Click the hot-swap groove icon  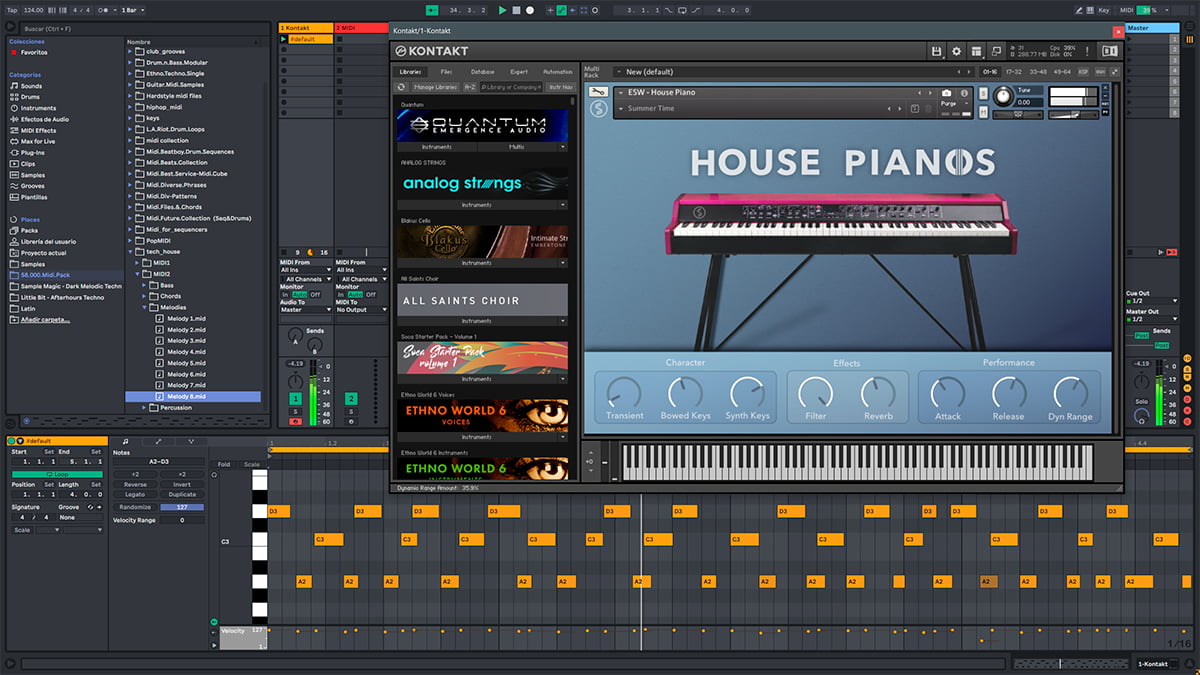click(89, 507)
